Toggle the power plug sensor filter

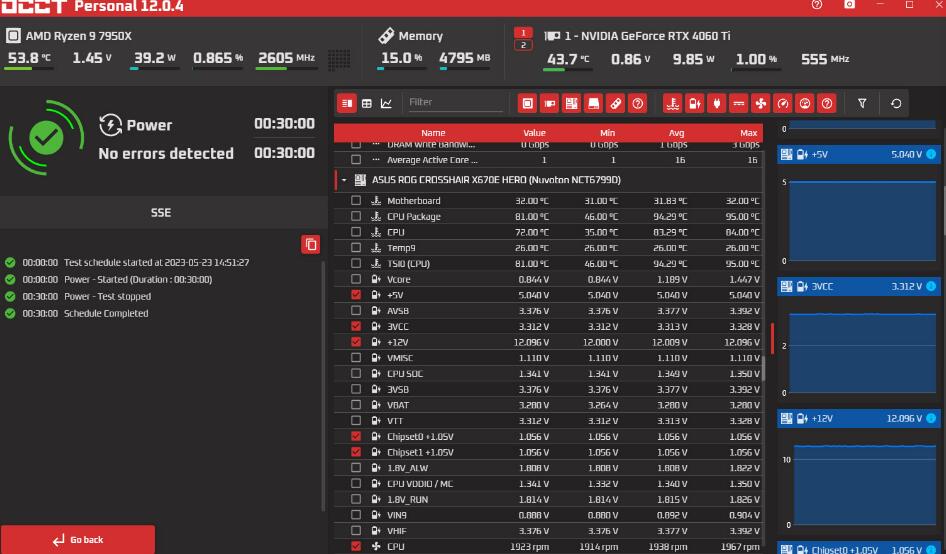pos(717,103)
